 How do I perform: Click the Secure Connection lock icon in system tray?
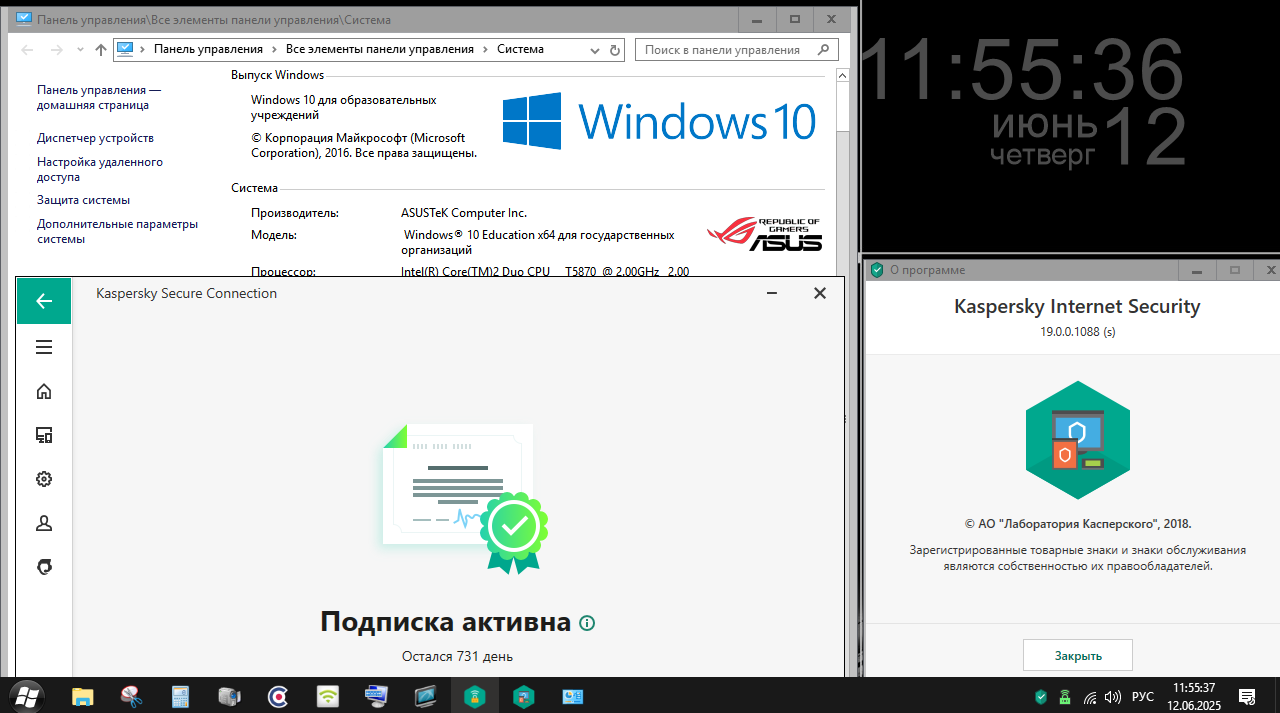[x=1065, y=696]
